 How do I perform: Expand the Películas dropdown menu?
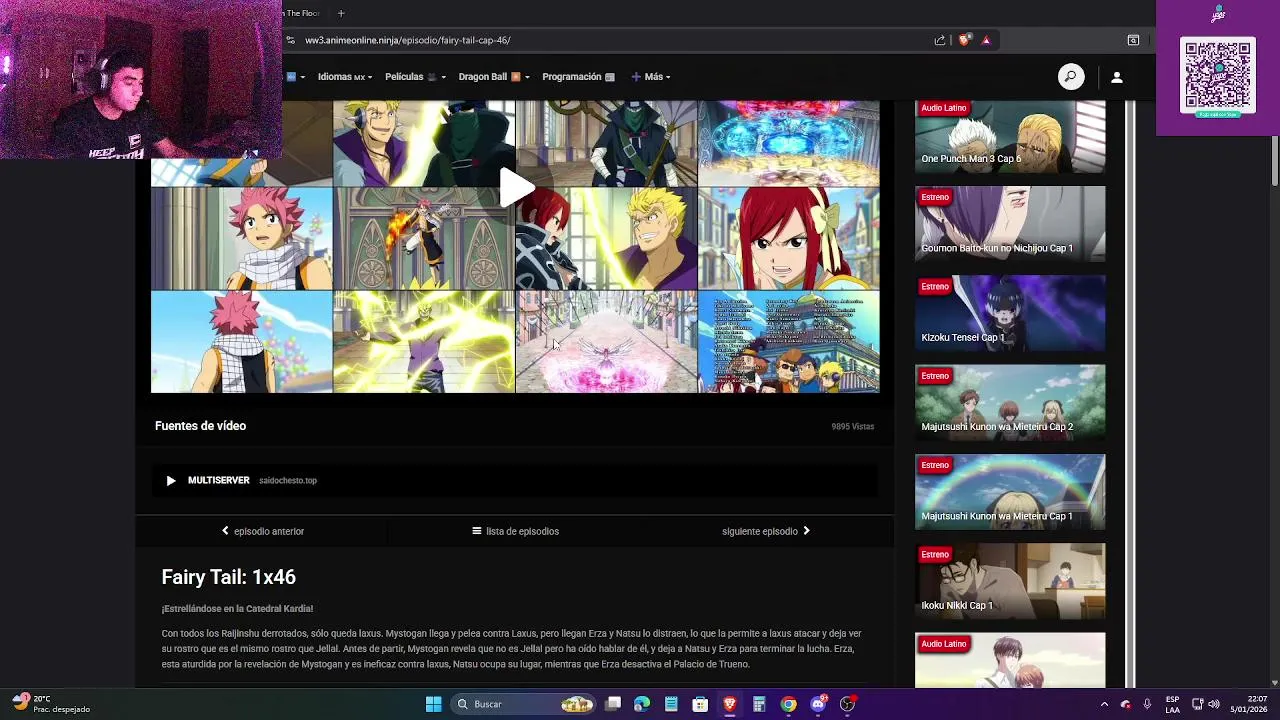pos(415,77)
